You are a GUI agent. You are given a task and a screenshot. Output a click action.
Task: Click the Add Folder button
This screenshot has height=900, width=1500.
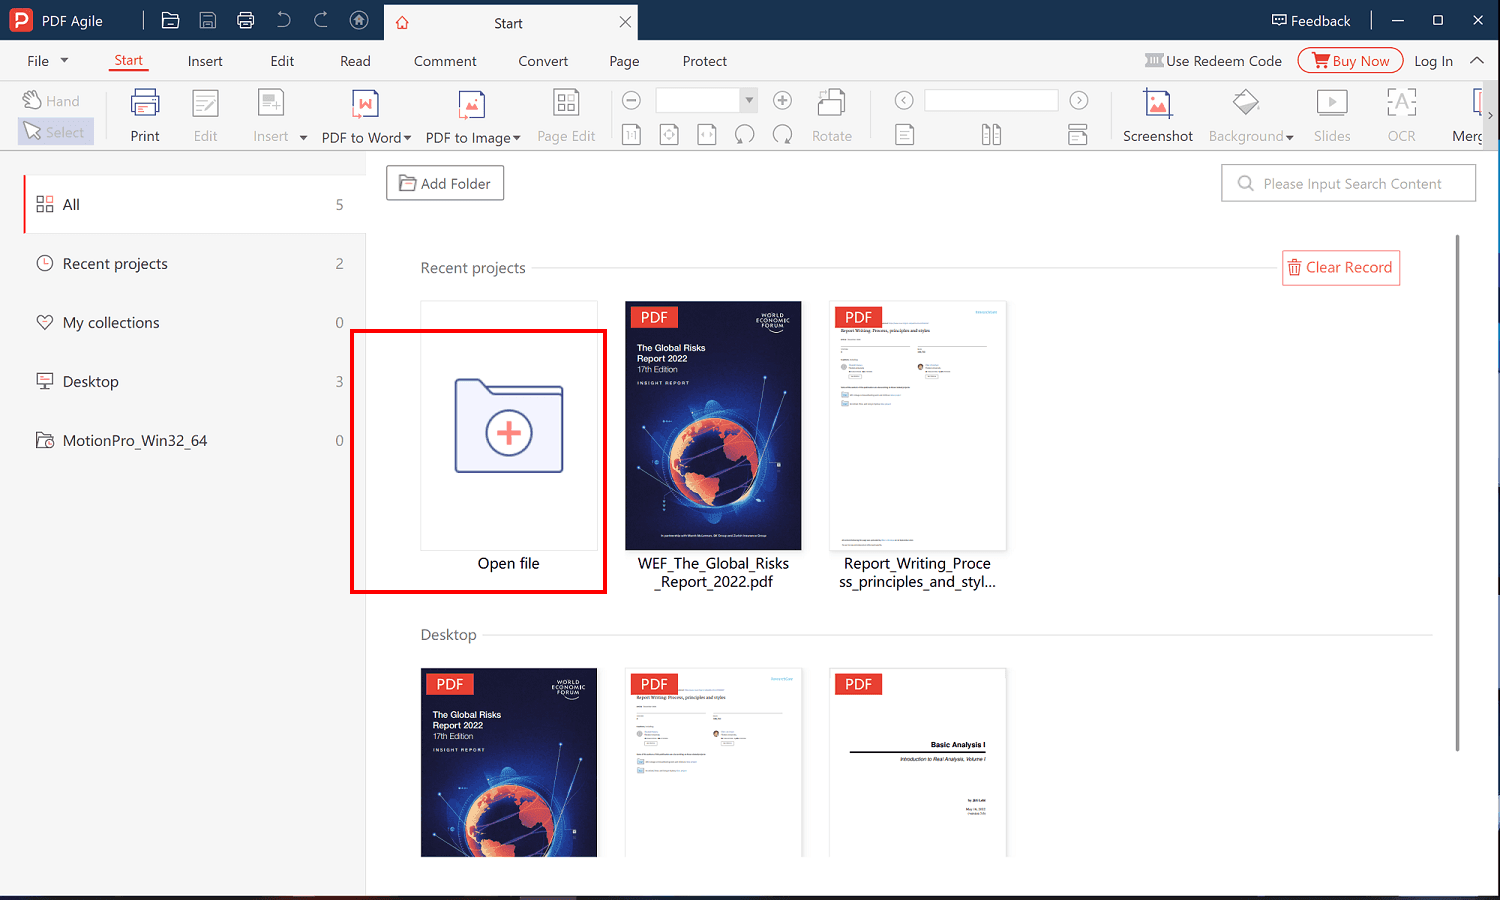click(445, 183)
